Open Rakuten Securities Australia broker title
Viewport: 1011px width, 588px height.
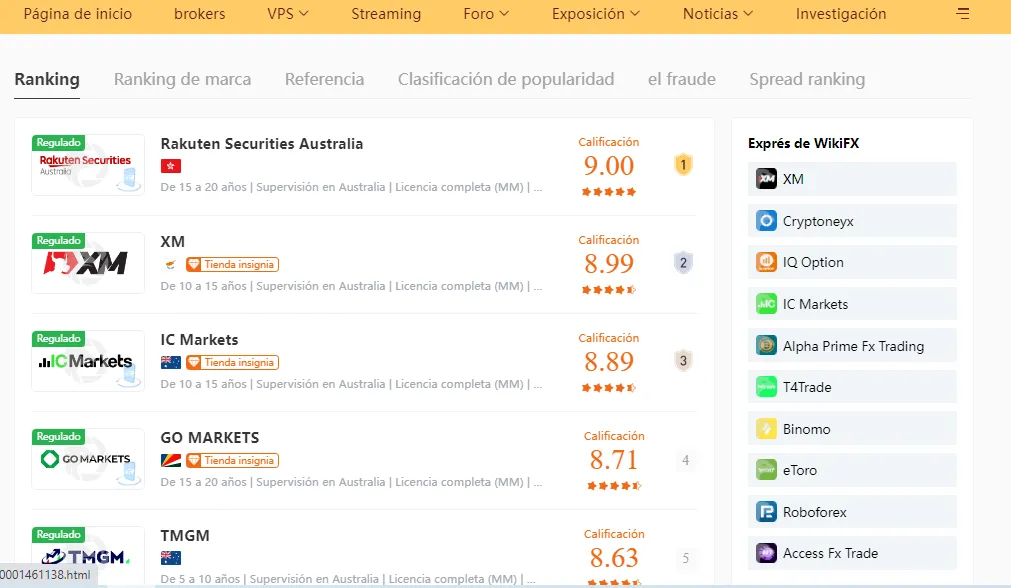pyautogui.click(x=262, y=144)
